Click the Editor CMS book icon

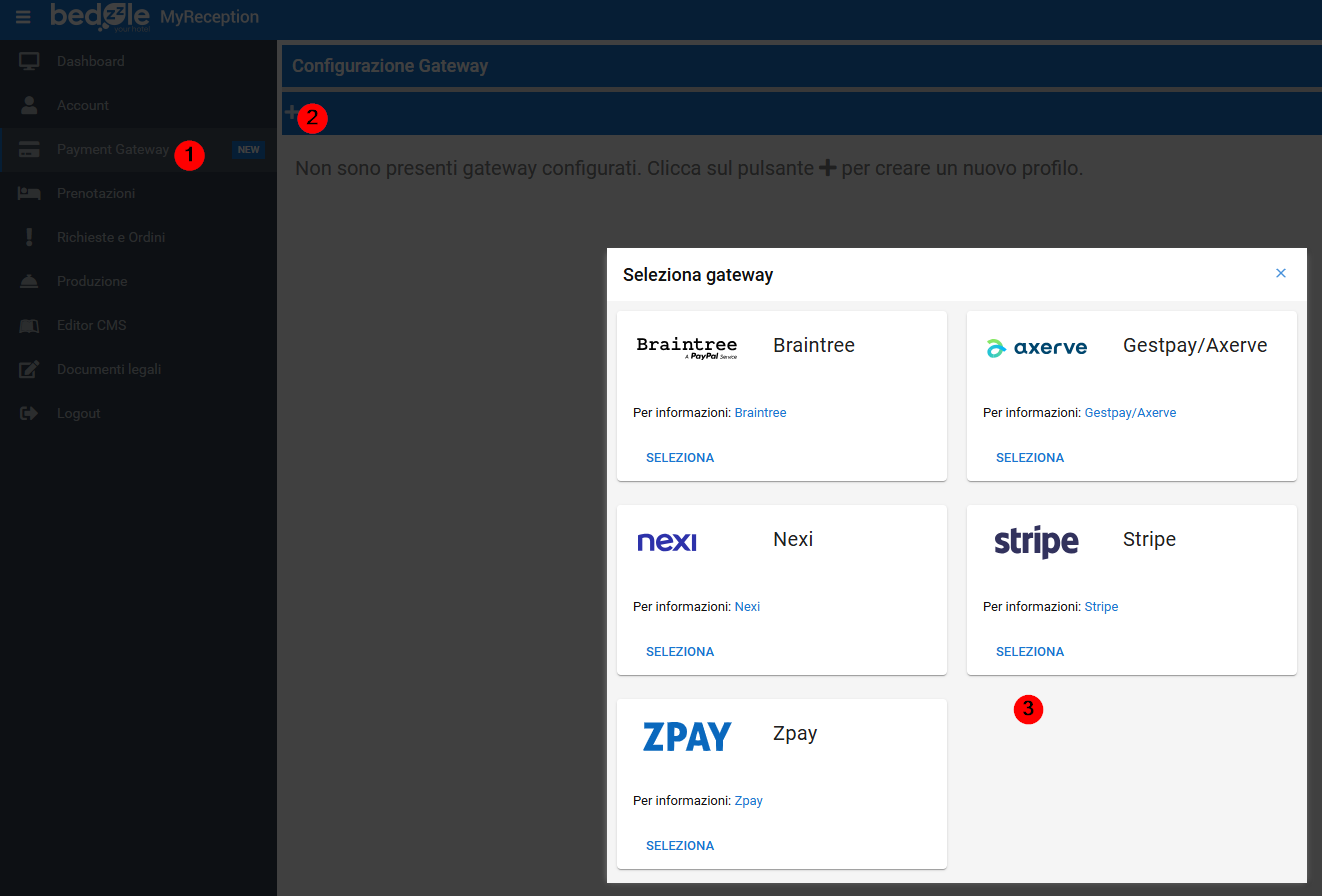29,326
